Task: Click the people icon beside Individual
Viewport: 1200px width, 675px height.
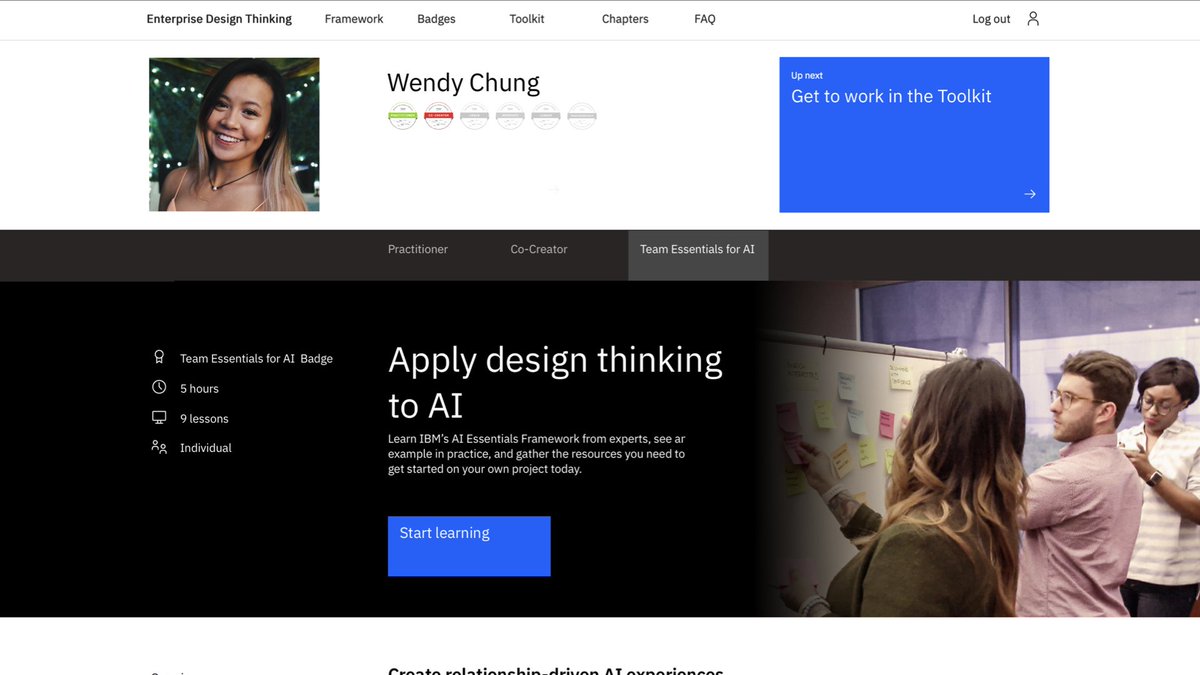Action: pyautogui.click(x=159, y=447)
